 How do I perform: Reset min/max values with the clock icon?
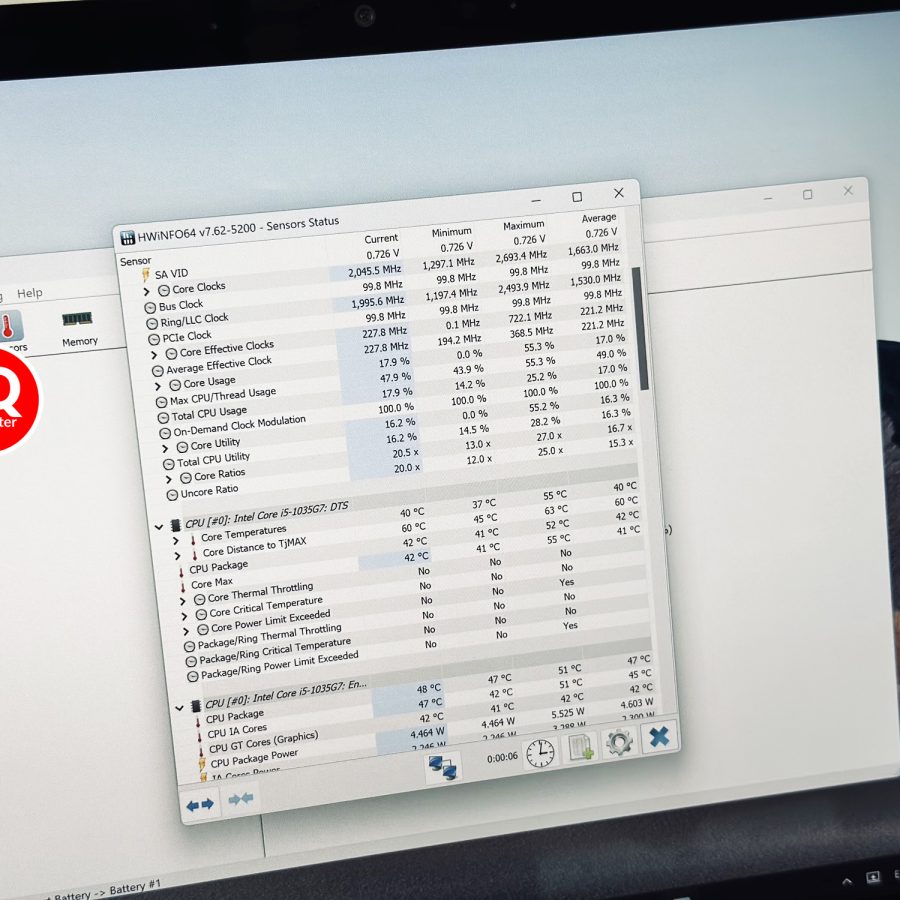click(x=540, y=753)
